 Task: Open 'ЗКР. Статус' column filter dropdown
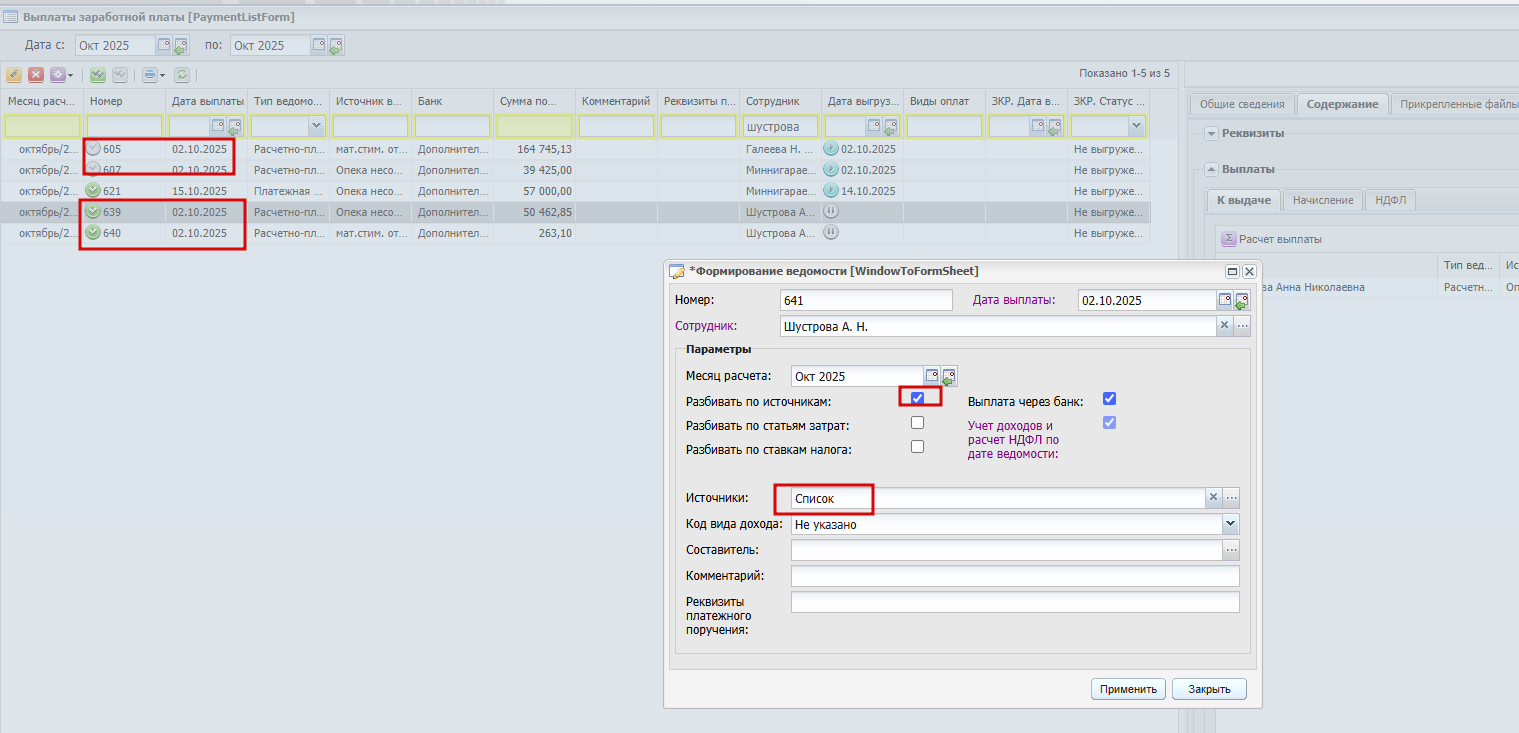(1137, 126)
